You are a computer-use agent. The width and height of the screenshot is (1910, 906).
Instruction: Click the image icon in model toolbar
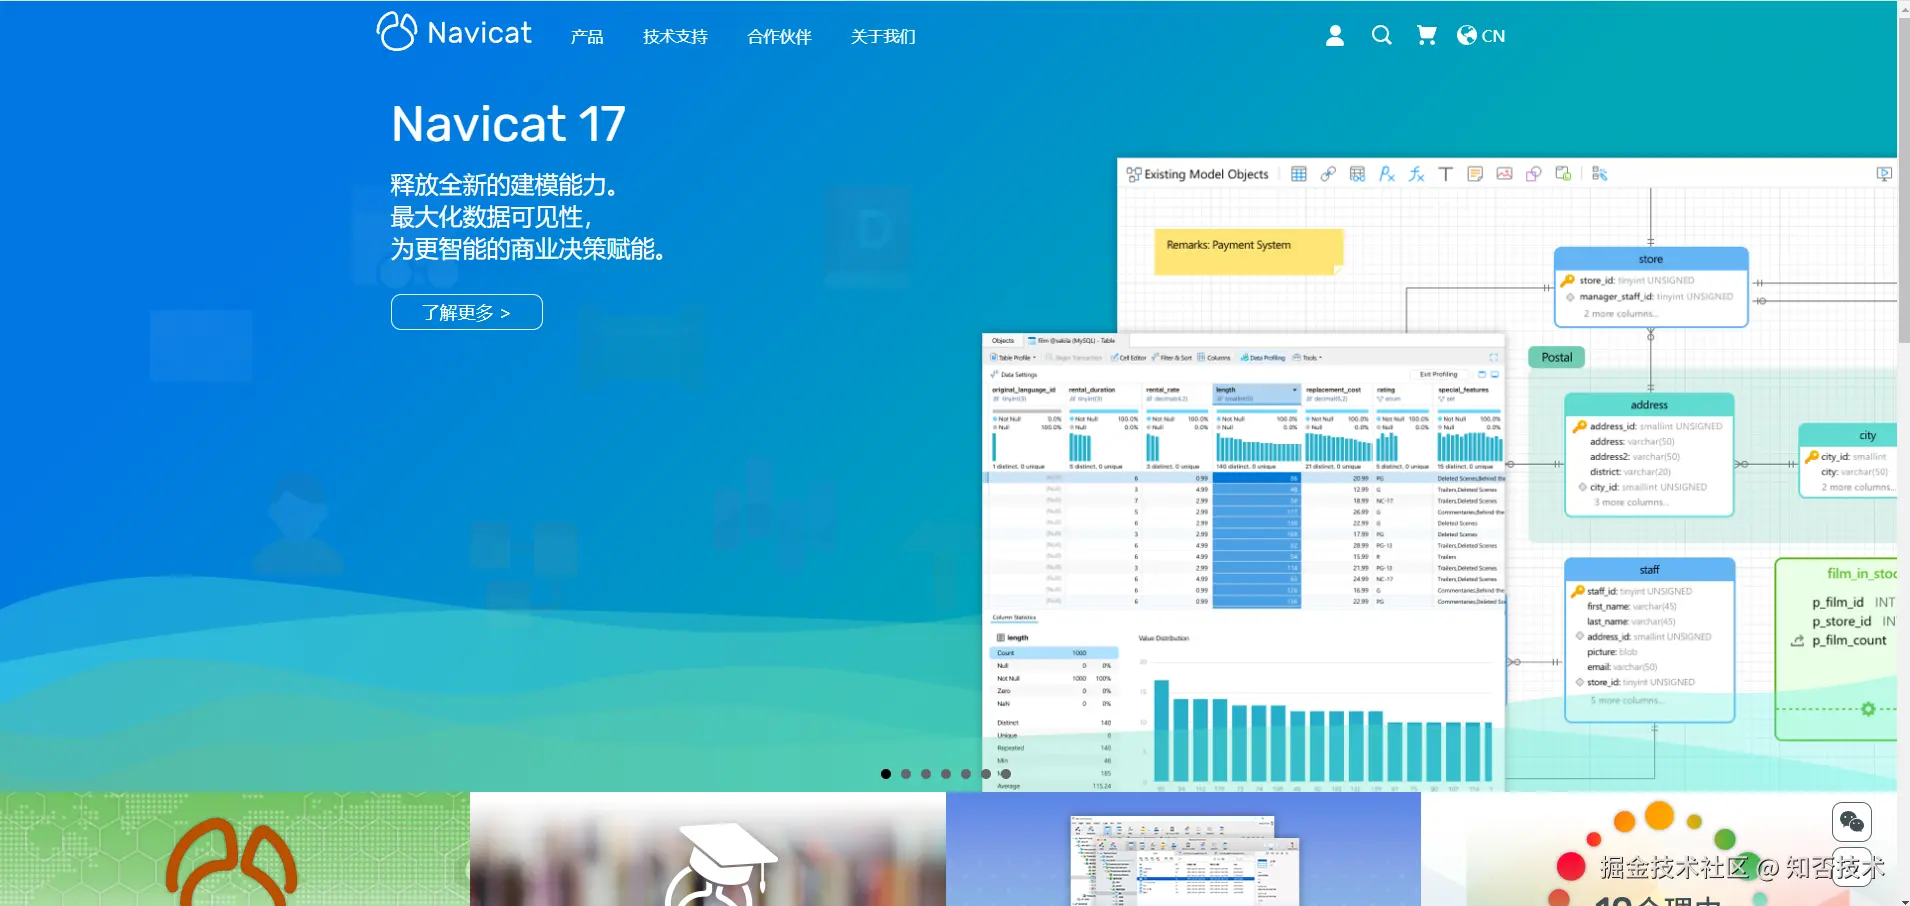1504,174
